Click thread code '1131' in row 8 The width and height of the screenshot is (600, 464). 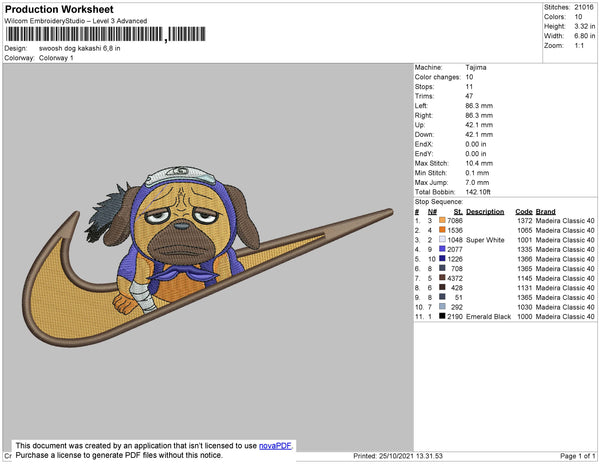click(525, 288)
